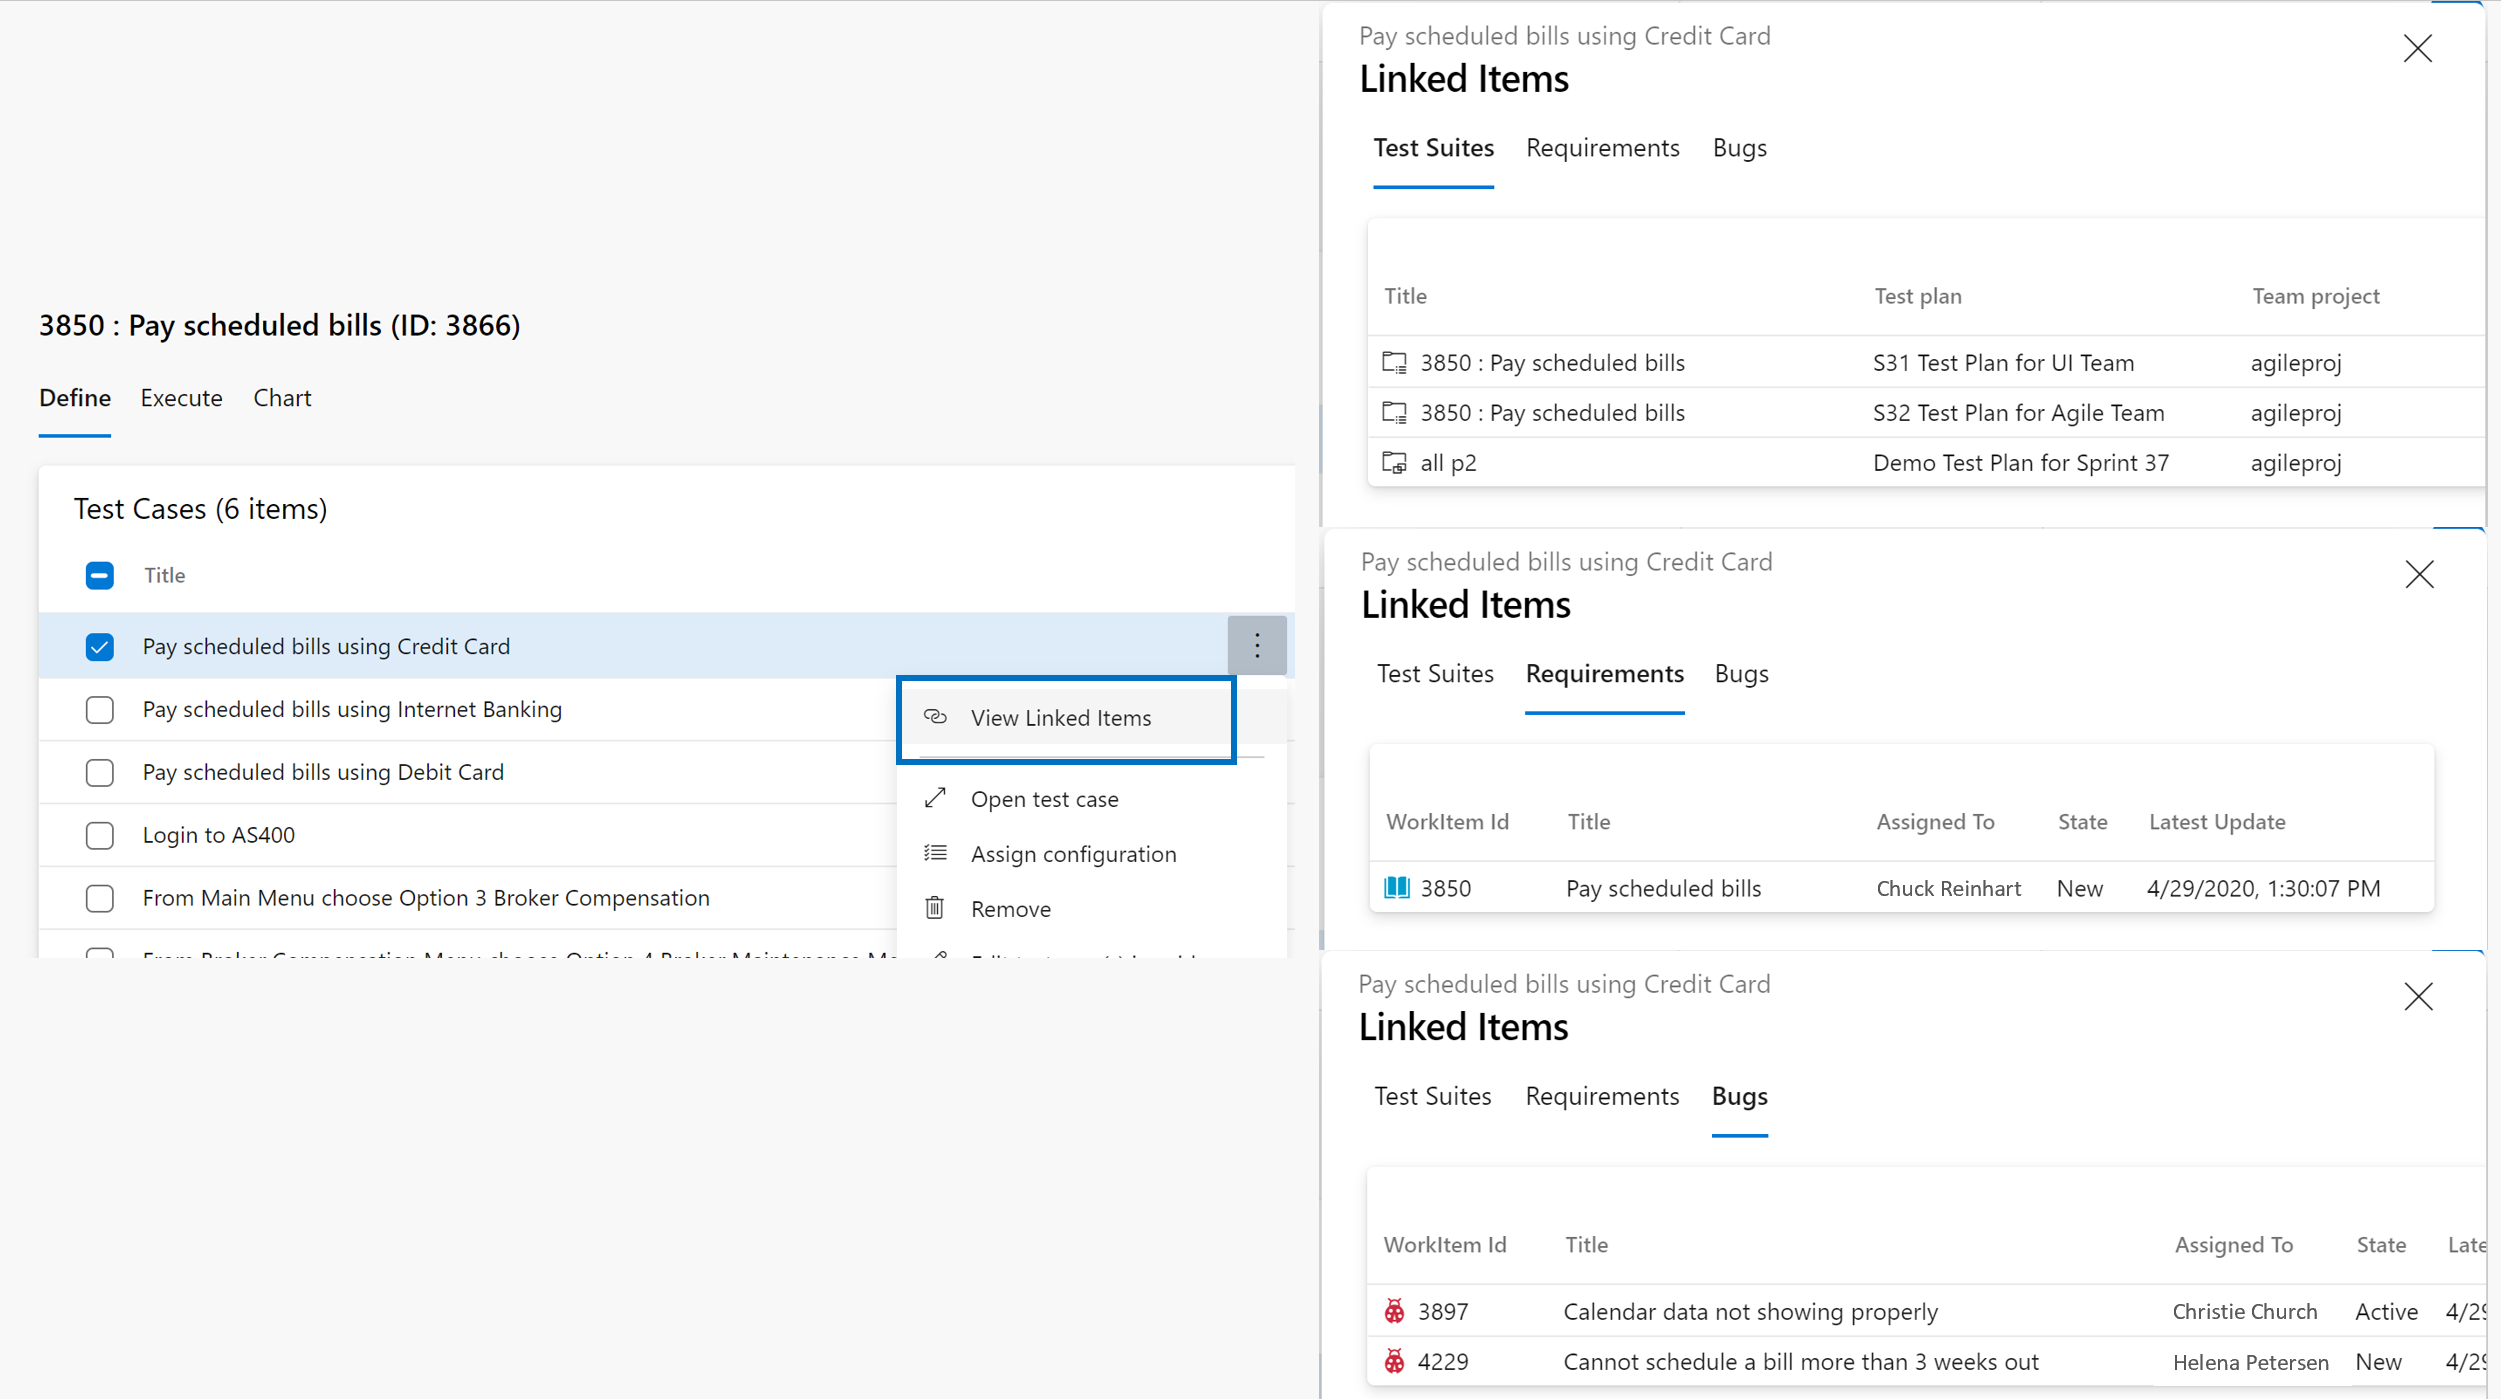Viewport: 2501px width, 1399px height.
Task: Switch to Requirements tab in top Linked Items panel
Action: [x=1601, y=146]
